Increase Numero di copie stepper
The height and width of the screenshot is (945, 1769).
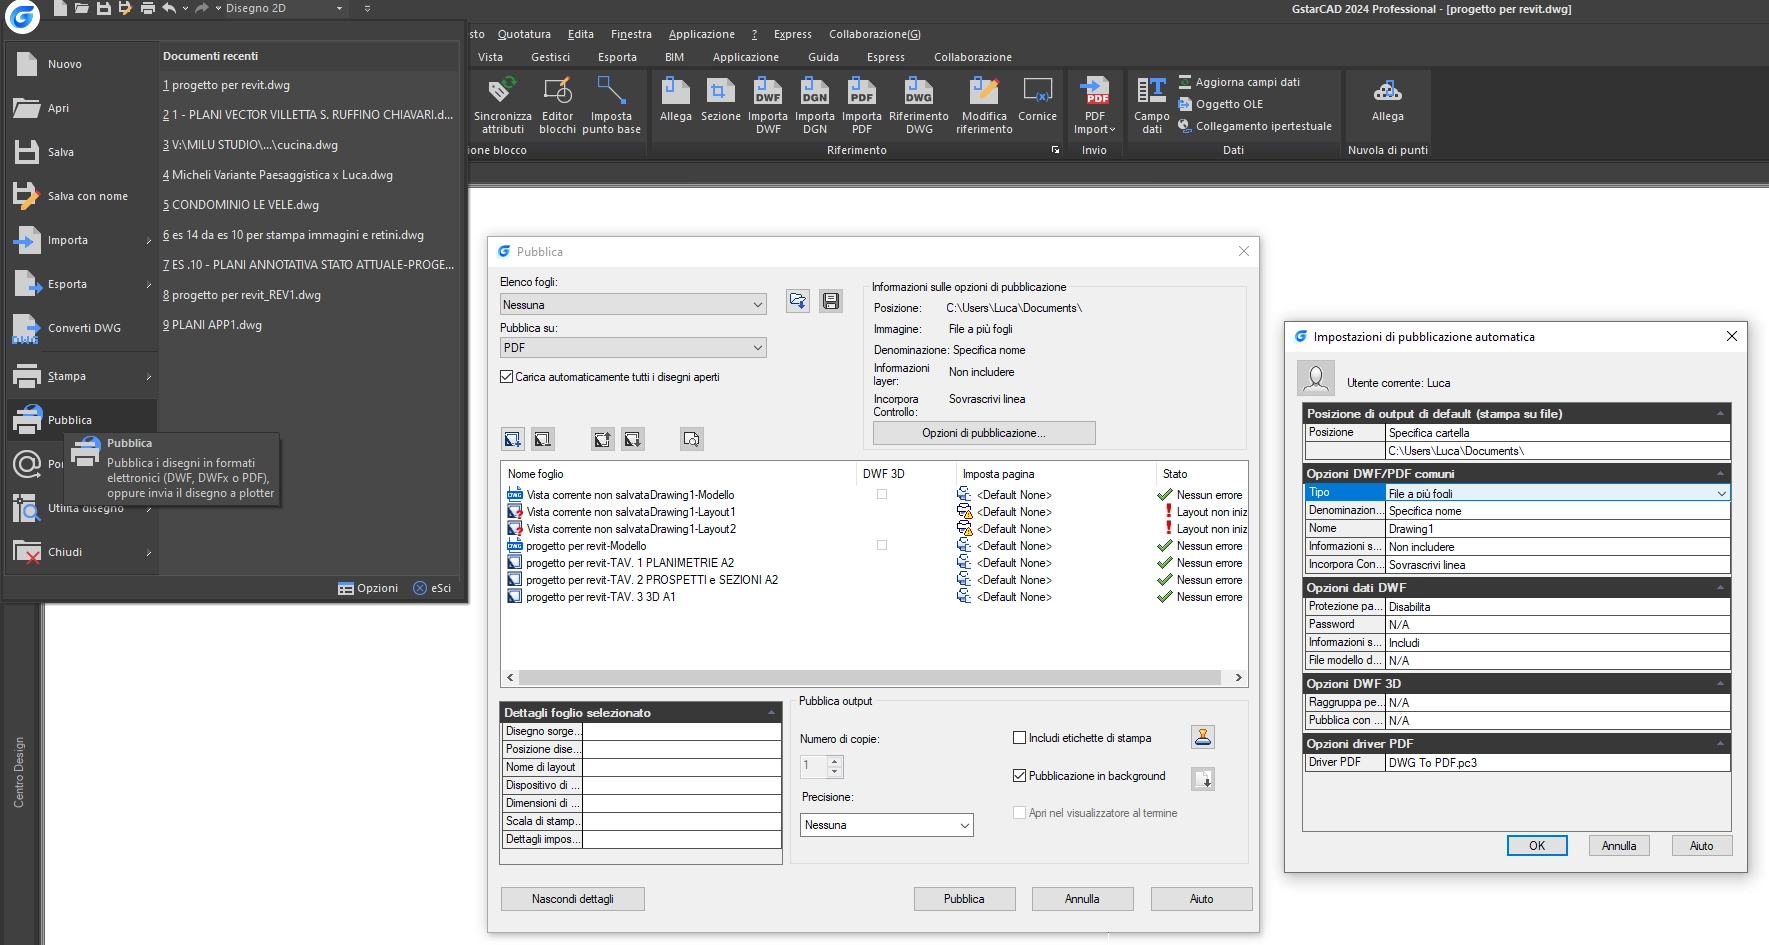836,761
